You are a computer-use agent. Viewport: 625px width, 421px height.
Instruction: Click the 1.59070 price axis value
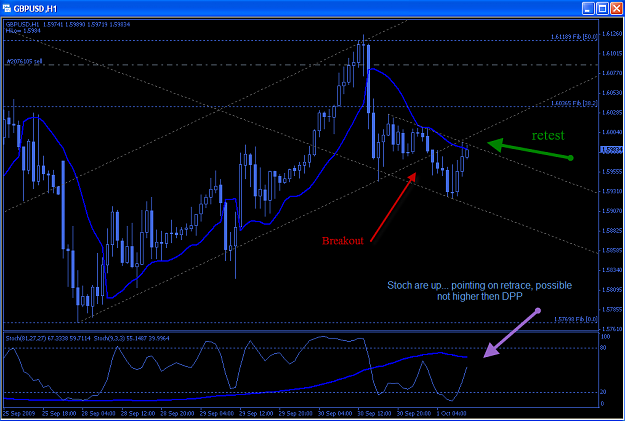pyautogui.click(x=612, y=210)
